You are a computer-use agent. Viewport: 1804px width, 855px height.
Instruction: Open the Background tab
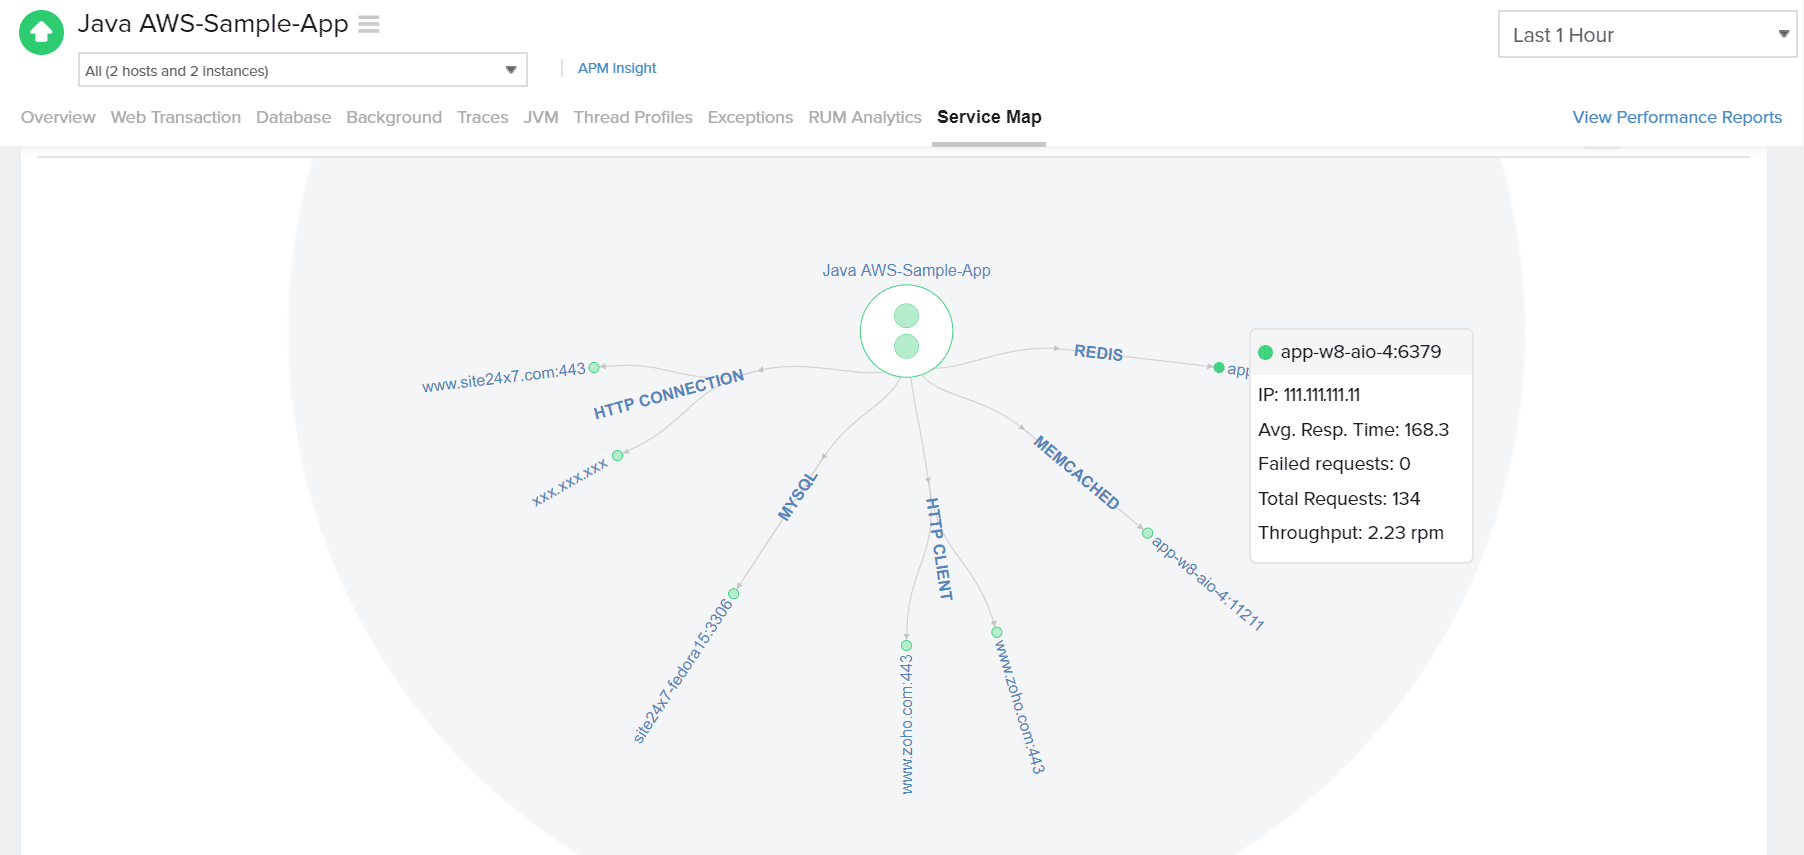(x=394, y=117)
